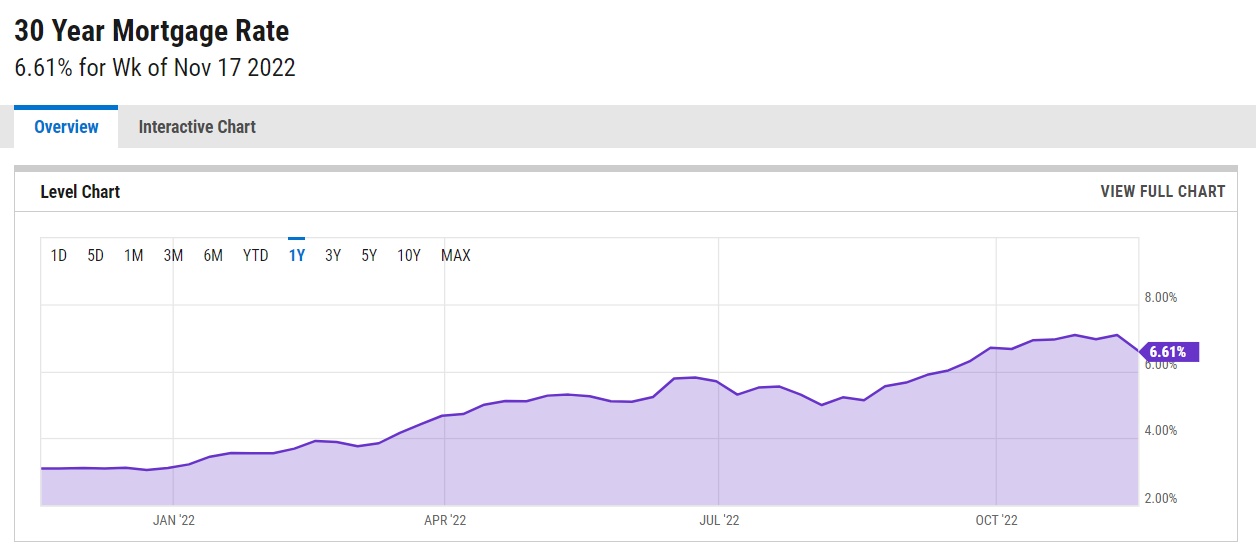Viewport: 1256px width, 553px height.
Task: Set chart range to YTD
Action: point(256,256)
